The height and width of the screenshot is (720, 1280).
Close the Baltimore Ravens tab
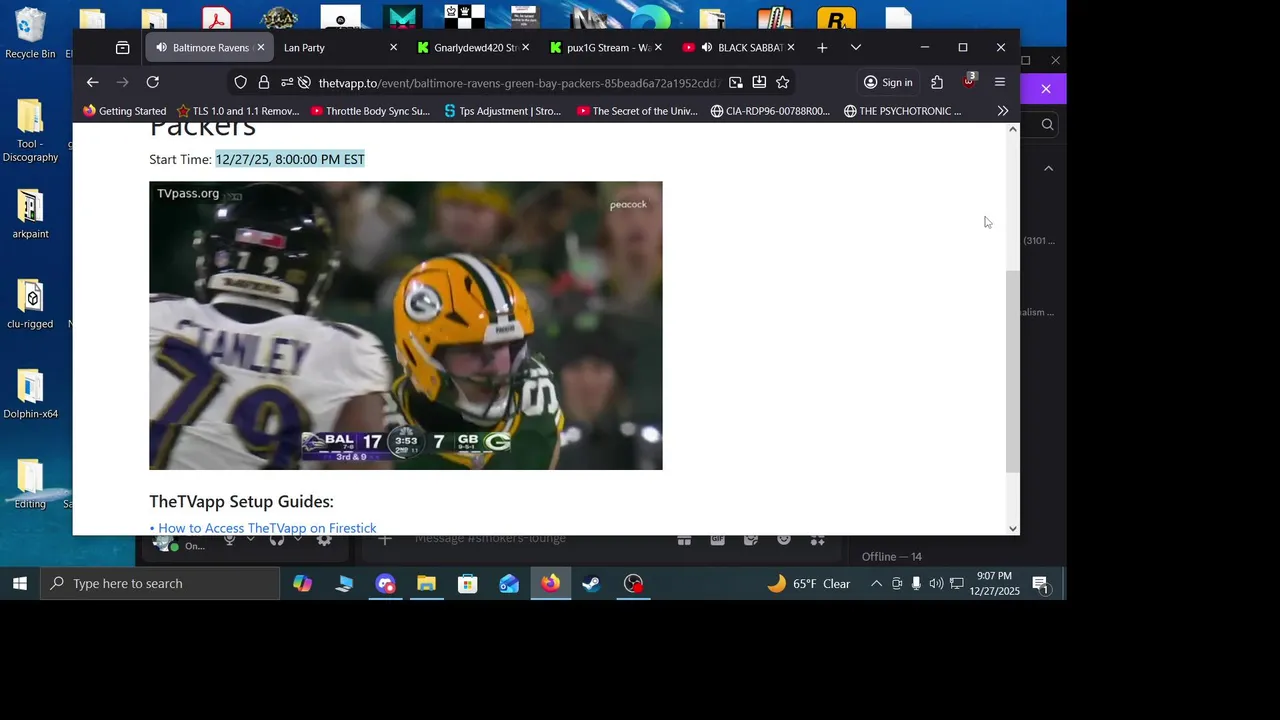coord(260,47)
